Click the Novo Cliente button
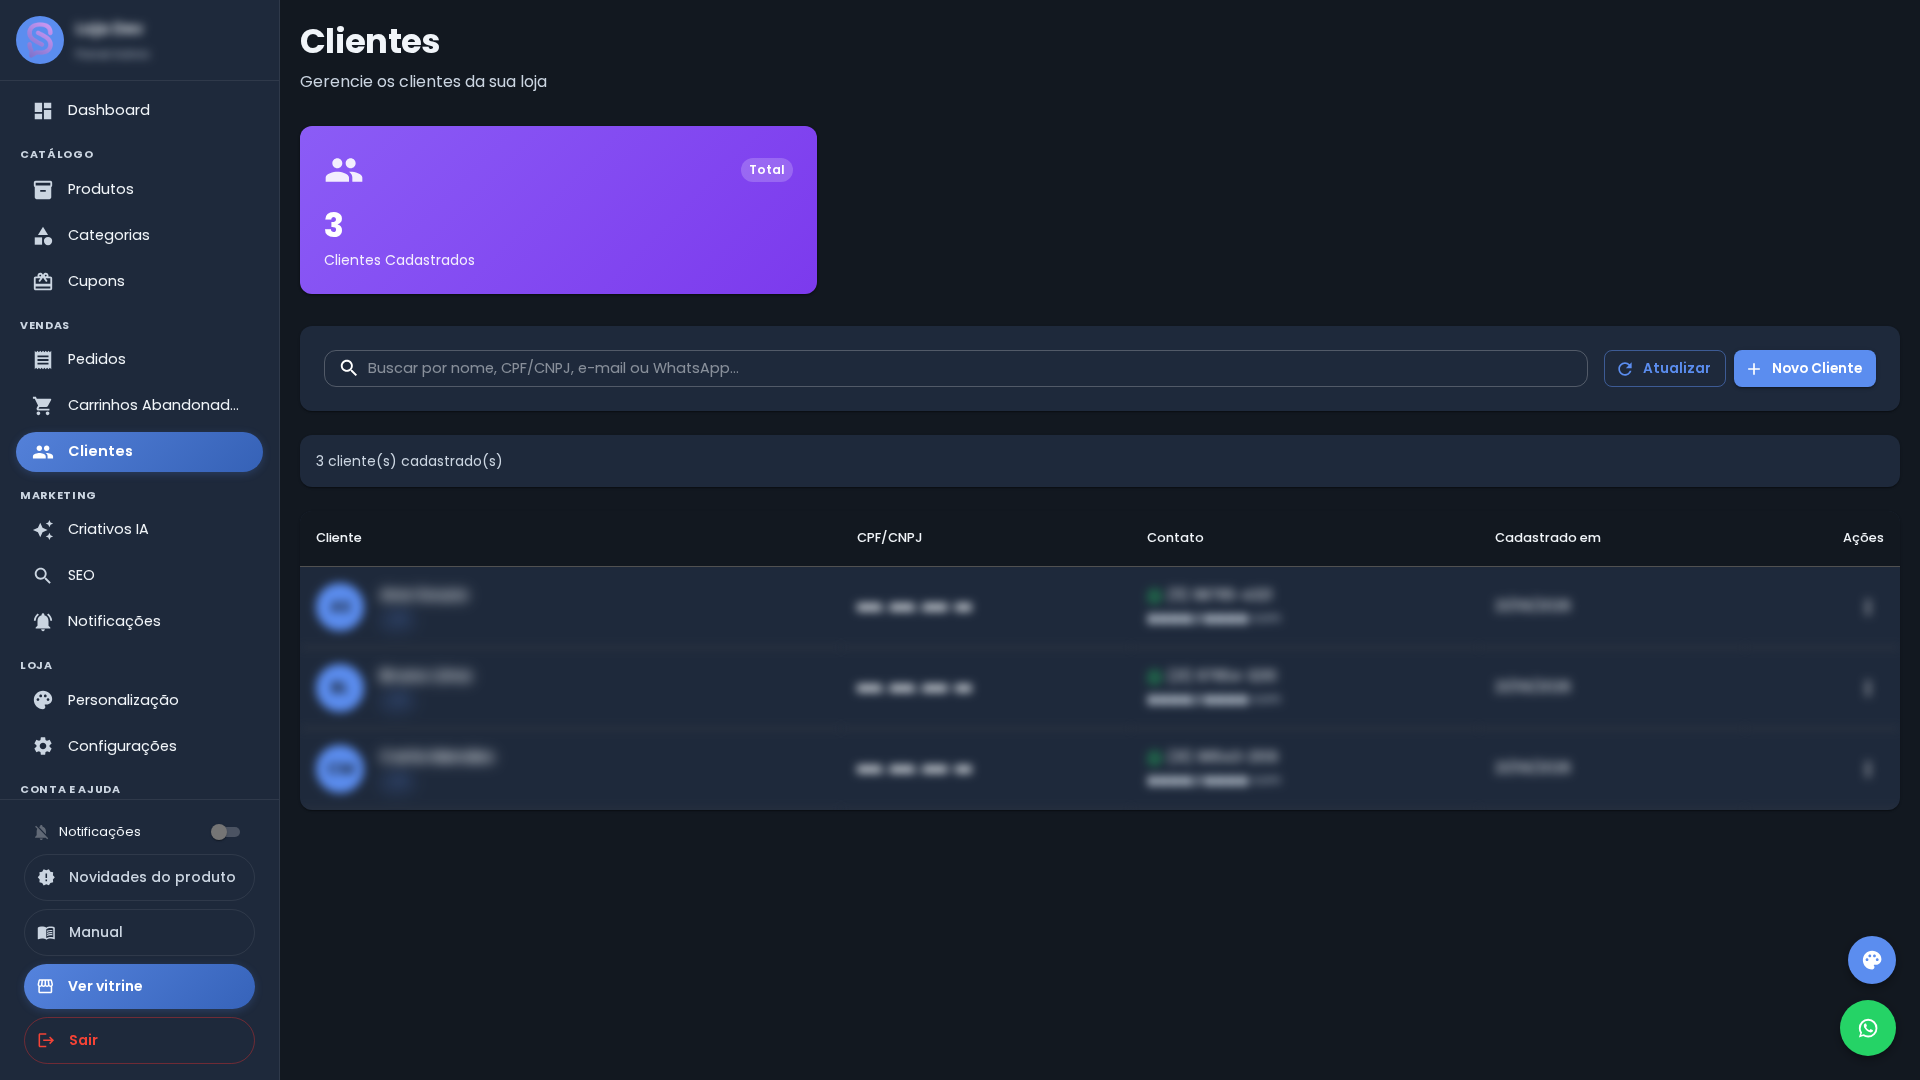 pos(1804,368)
